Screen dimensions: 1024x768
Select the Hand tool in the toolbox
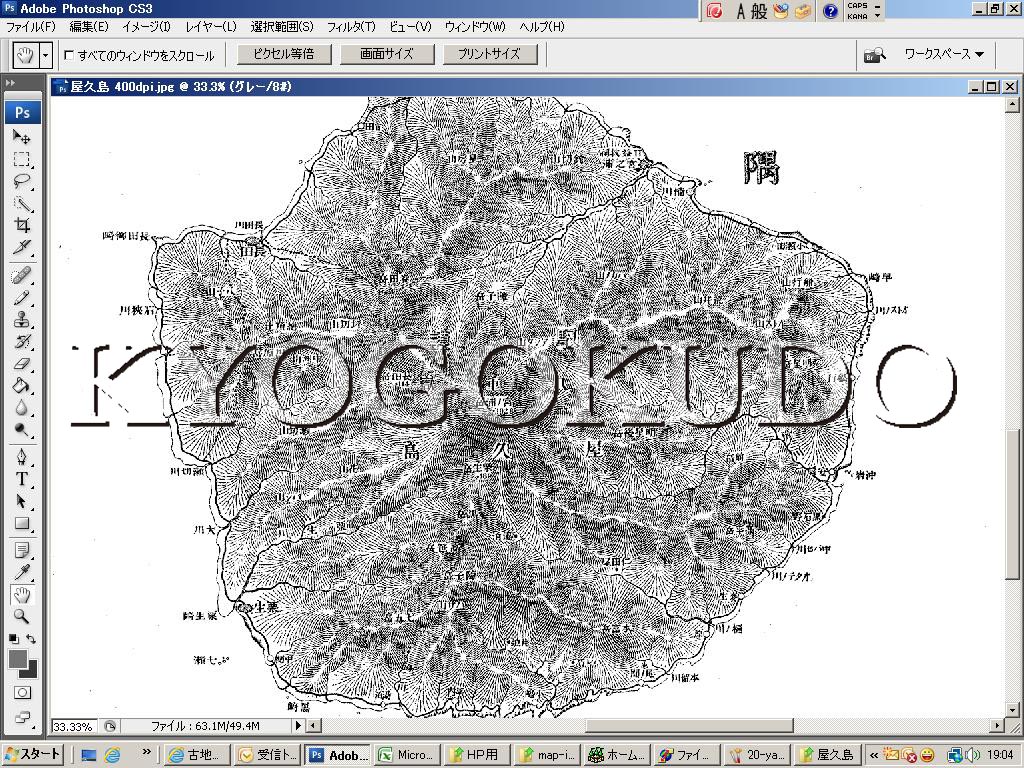coord(22,594)
